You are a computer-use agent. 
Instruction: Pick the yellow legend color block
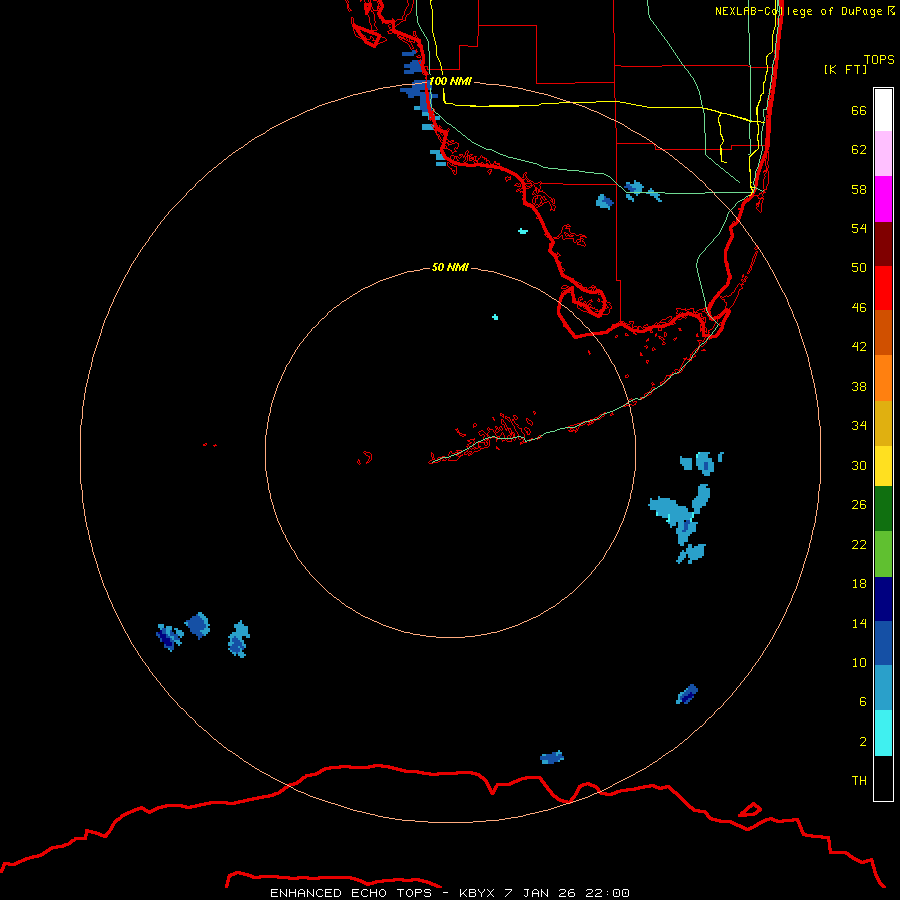coord(883,466)
